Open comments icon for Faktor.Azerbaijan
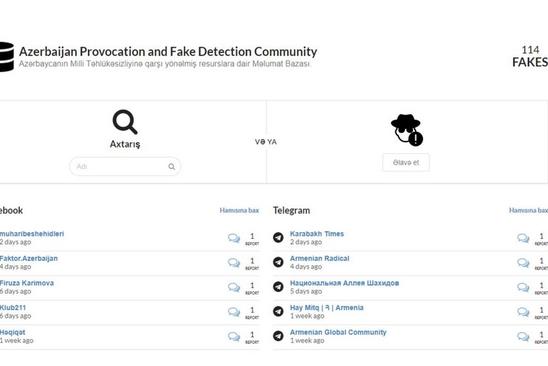 tap(234, 263)
